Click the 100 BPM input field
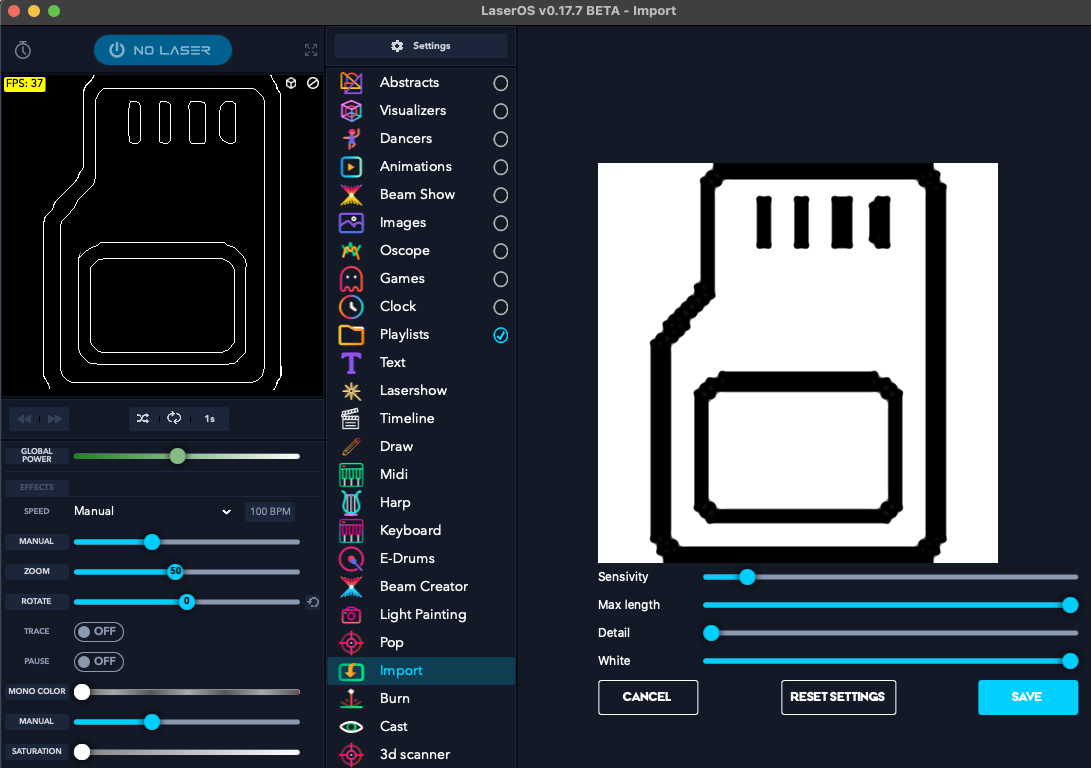Viewport: 1091px width, 768px height. tap(270, 512)
